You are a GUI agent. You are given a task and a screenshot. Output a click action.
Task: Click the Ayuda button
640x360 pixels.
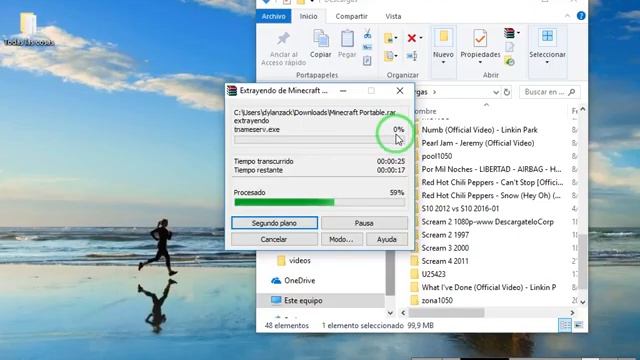point(387,239)
